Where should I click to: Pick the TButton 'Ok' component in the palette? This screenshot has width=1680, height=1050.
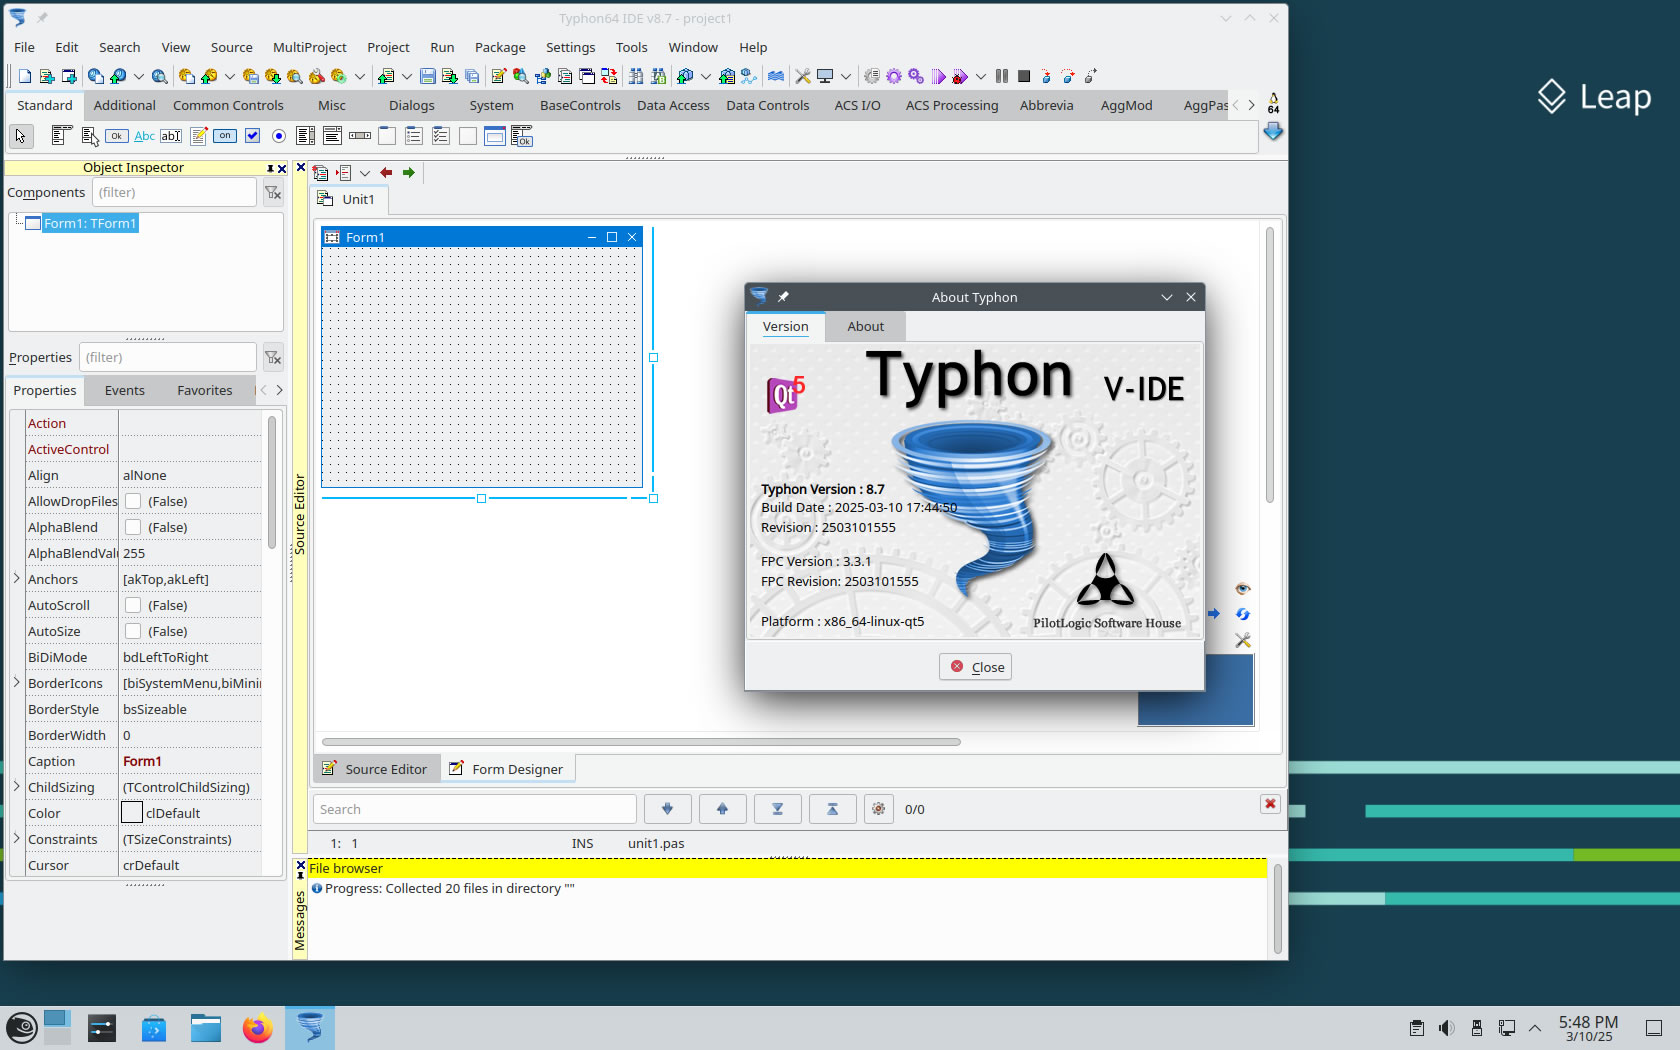coord(117,136)
